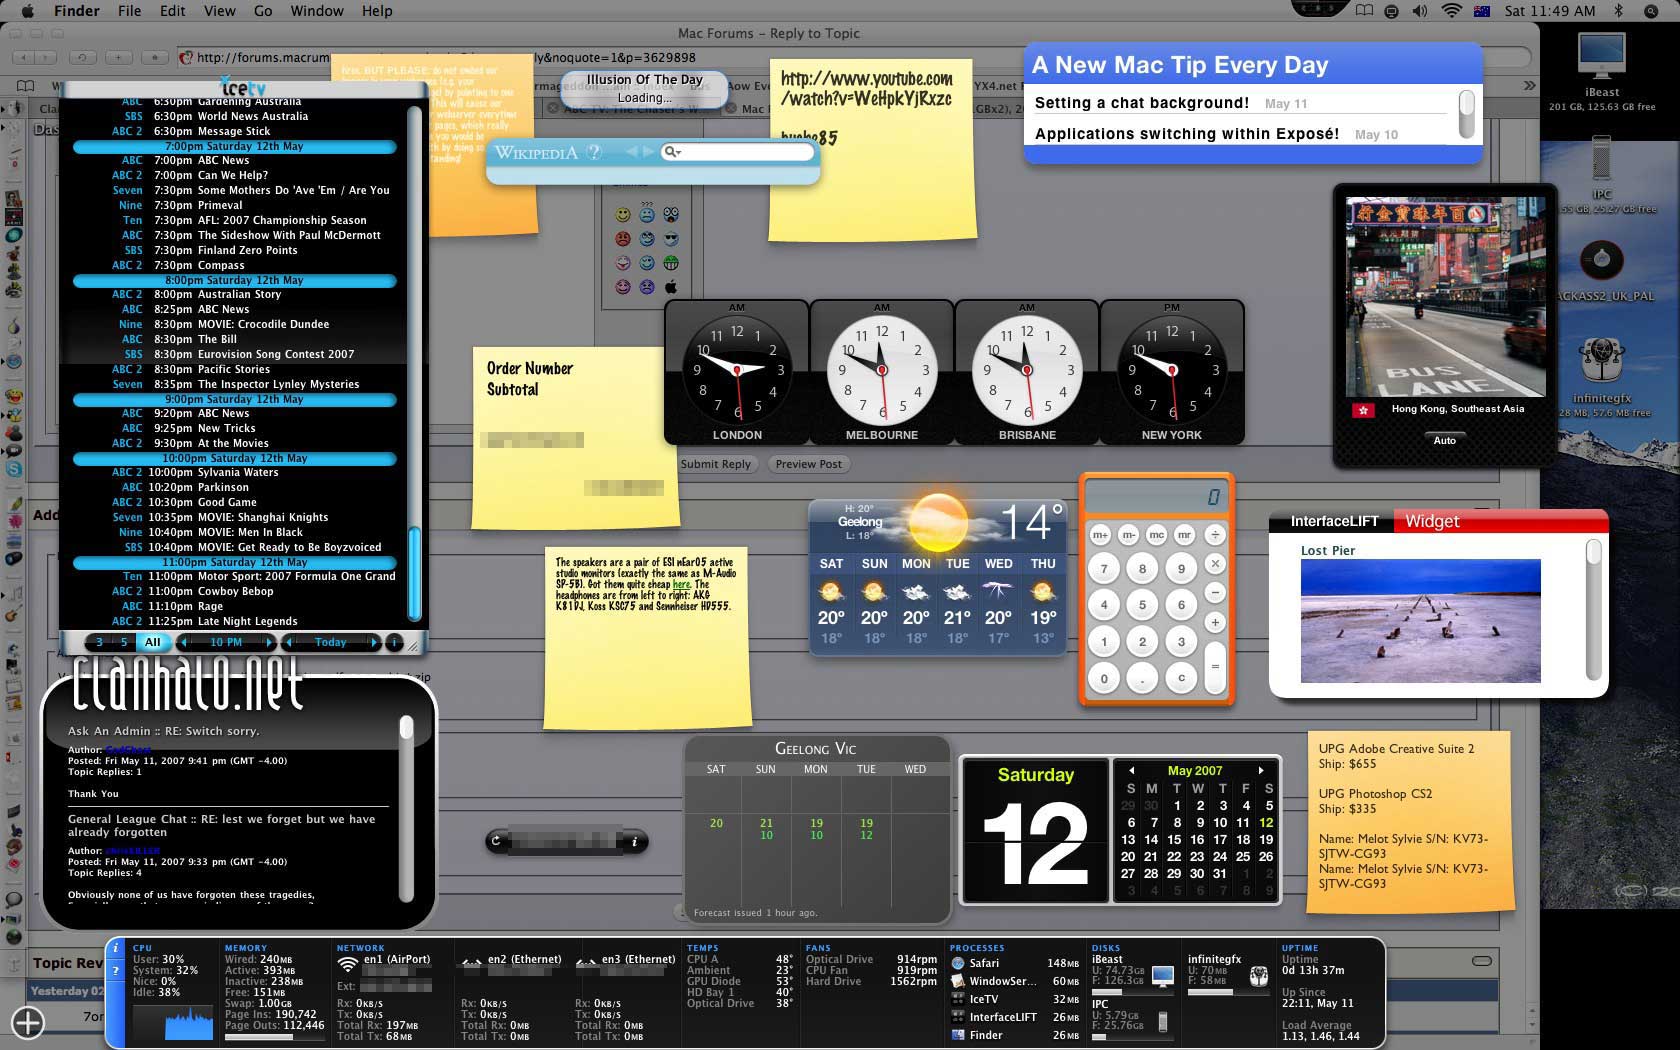Go to next month in calendar widget
This screenshot has height=1050, width=1680.
coord(1261,770)
